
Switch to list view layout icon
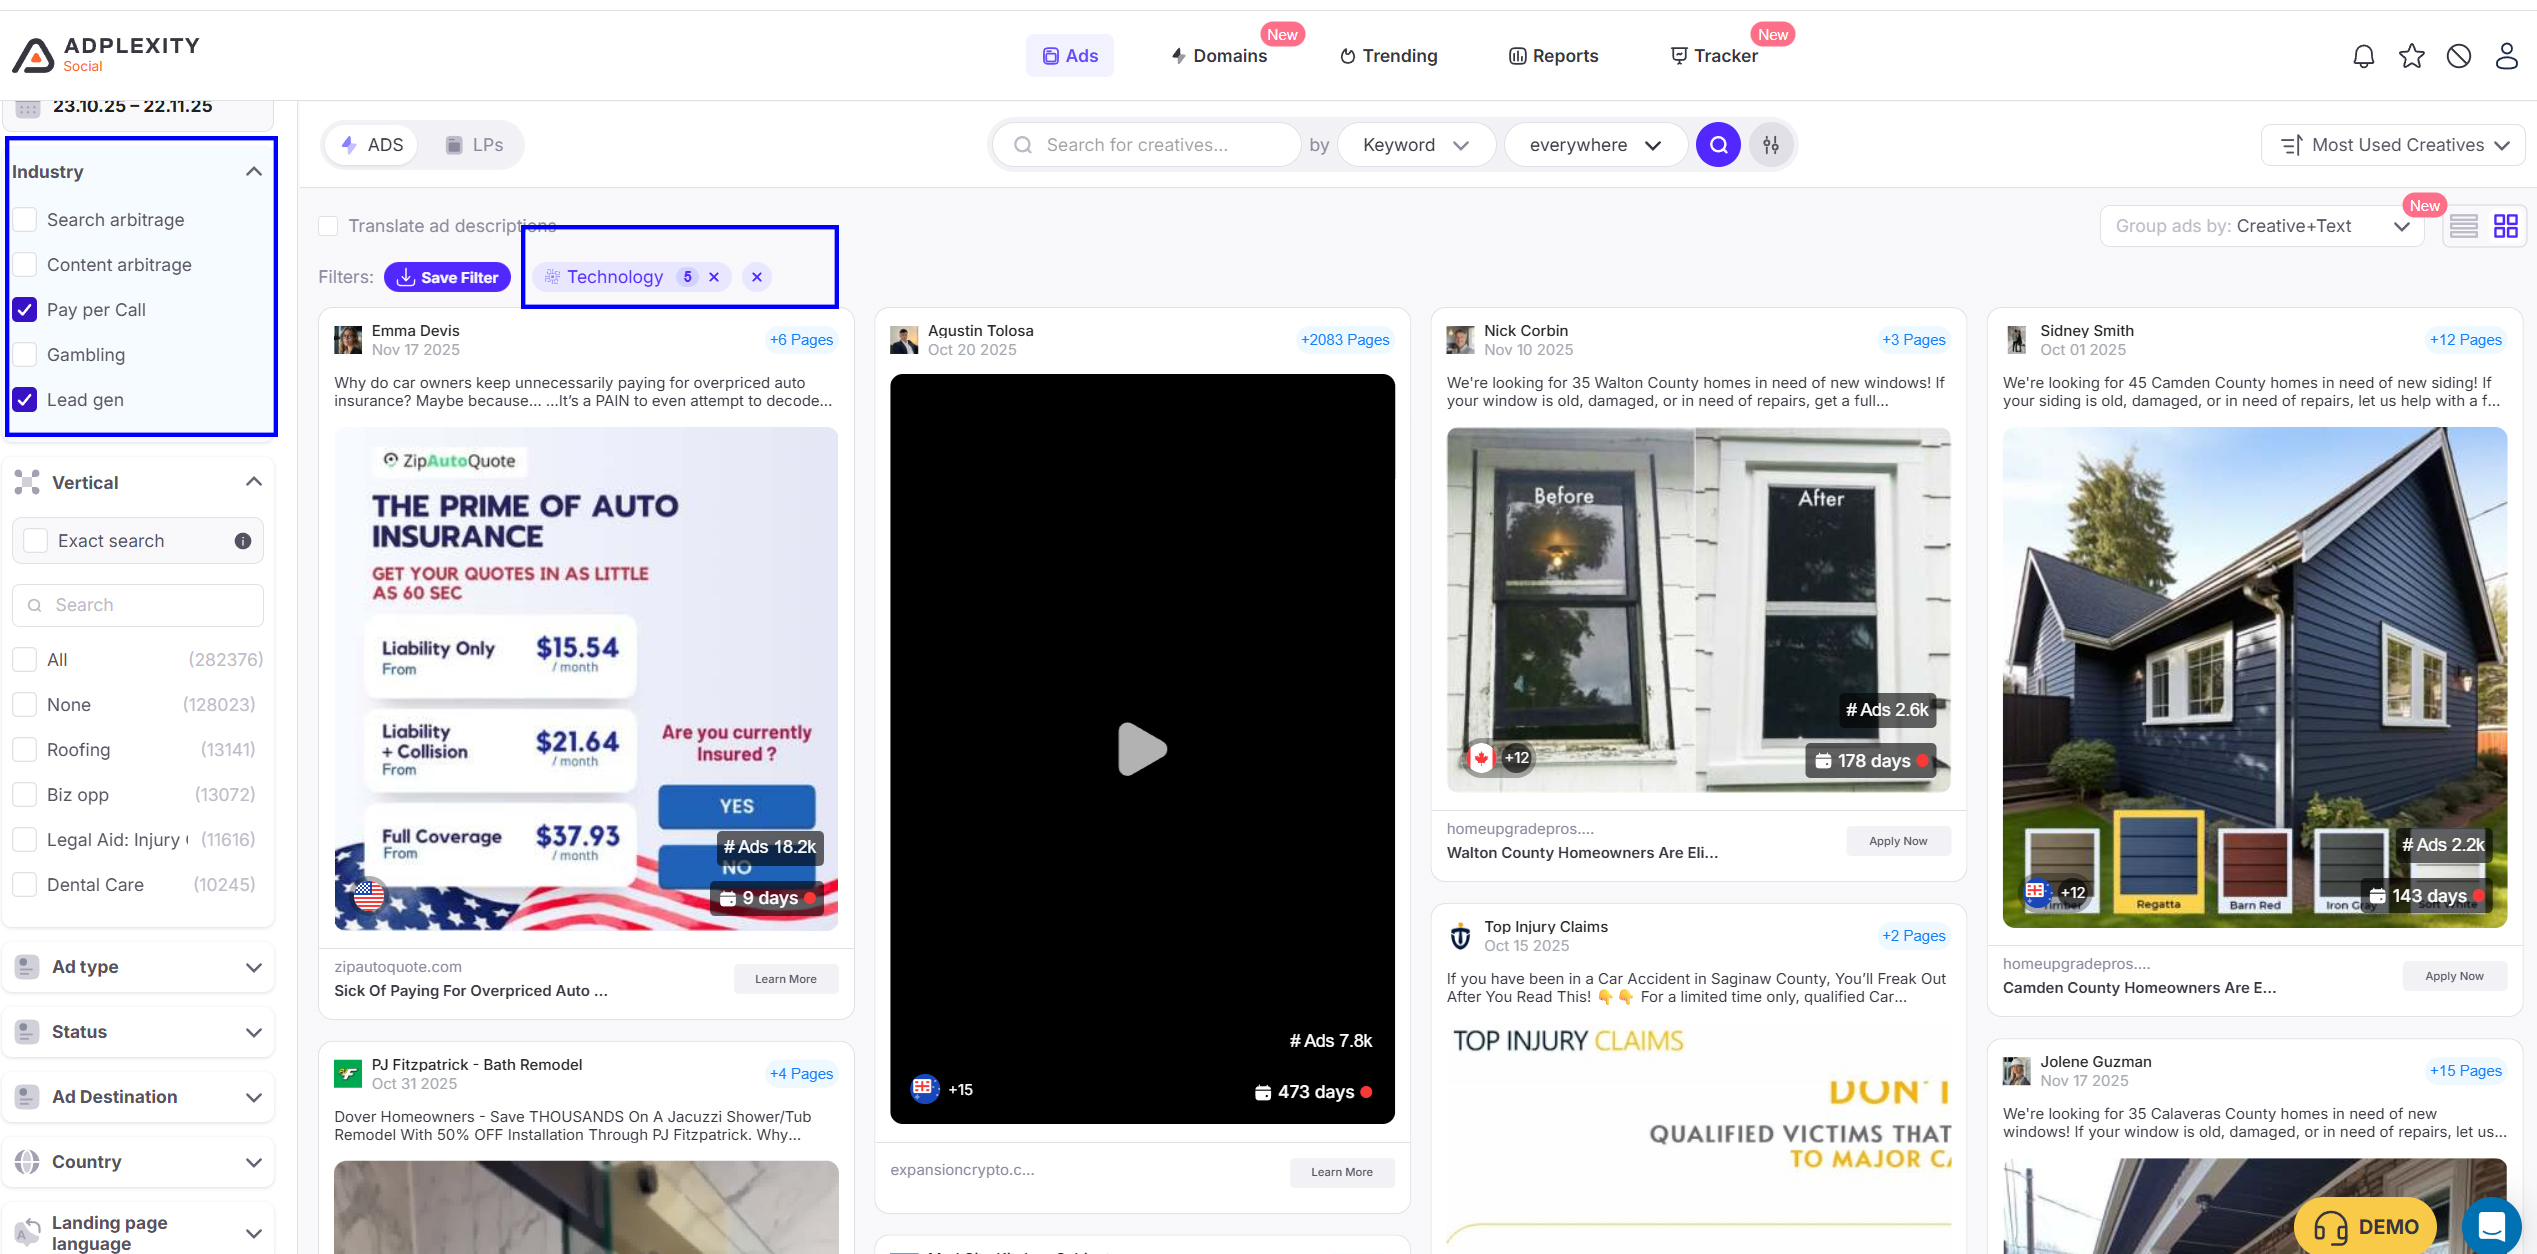[2463, 226]
